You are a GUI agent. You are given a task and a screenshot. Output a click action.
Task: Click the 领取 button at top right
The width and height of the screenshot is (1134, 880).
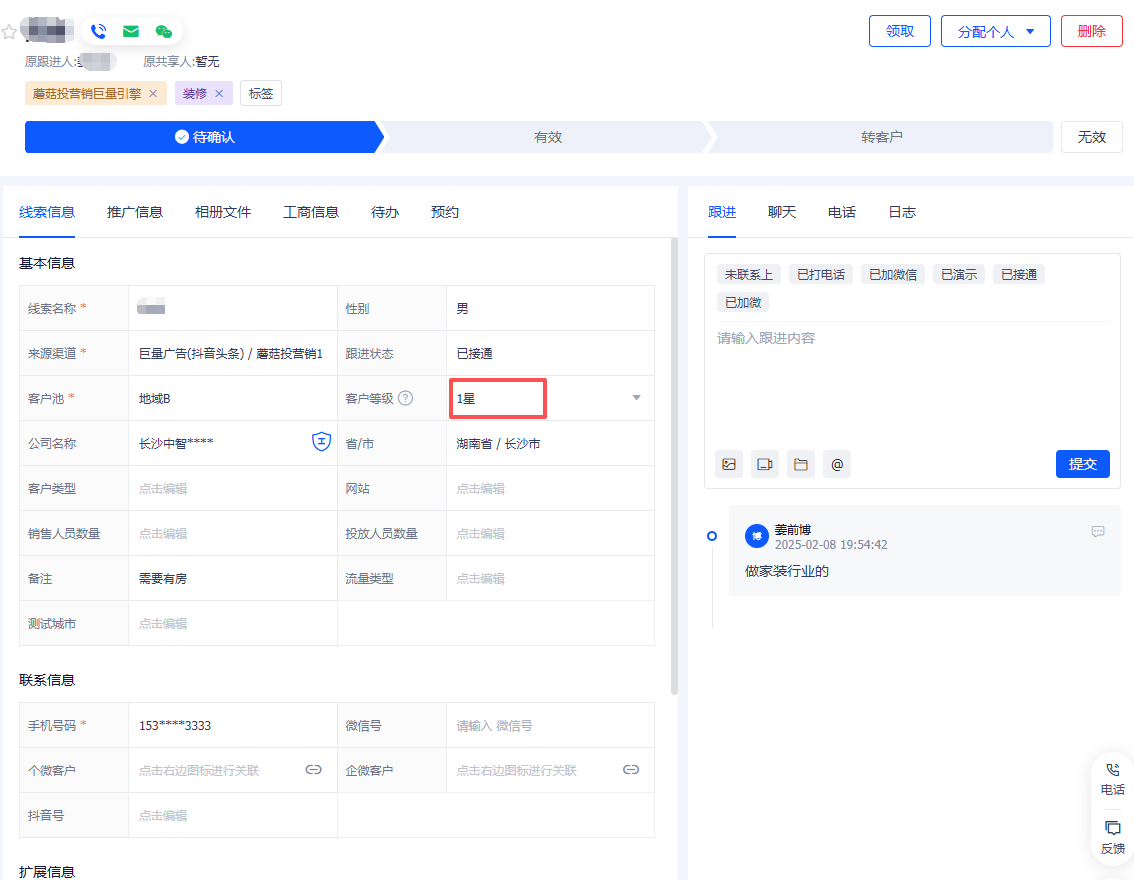pyautogui.click(x=899, y=31)
